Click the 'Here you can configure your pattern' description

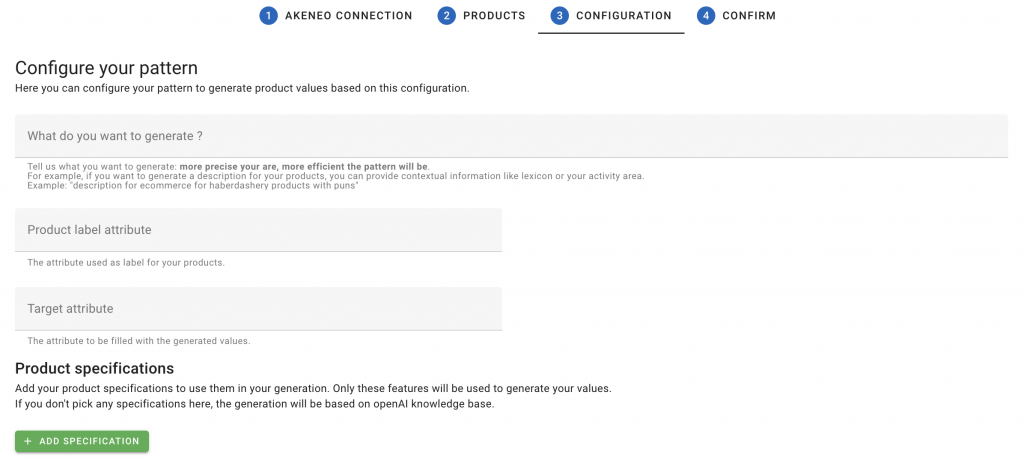pyautogui.click(x=242, y=88)
